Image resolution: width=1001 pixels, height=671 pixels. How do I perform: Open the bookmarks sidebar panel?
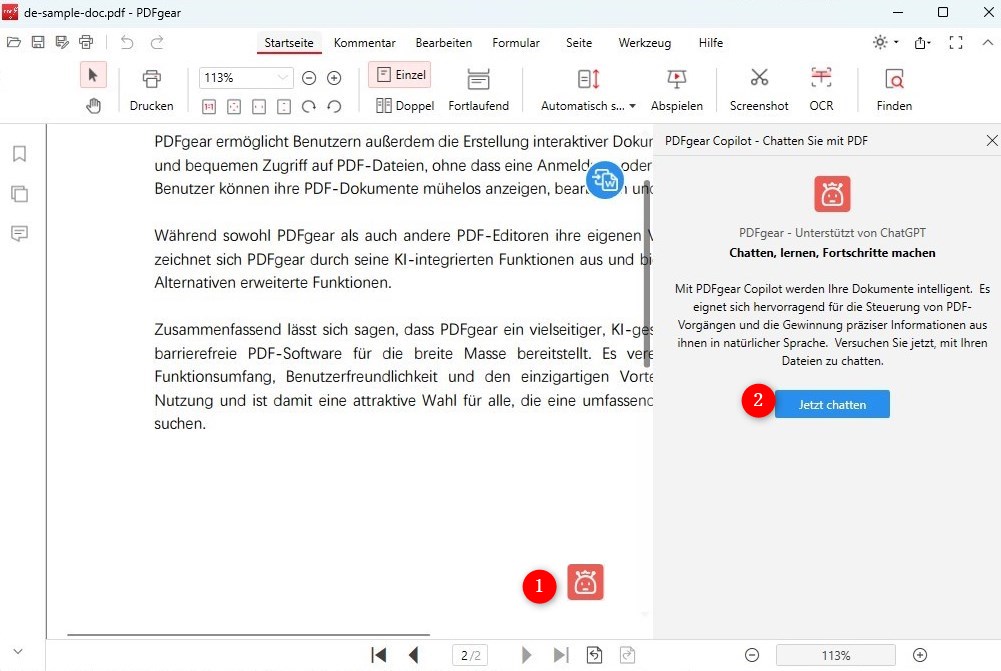[x=20, y=154]
